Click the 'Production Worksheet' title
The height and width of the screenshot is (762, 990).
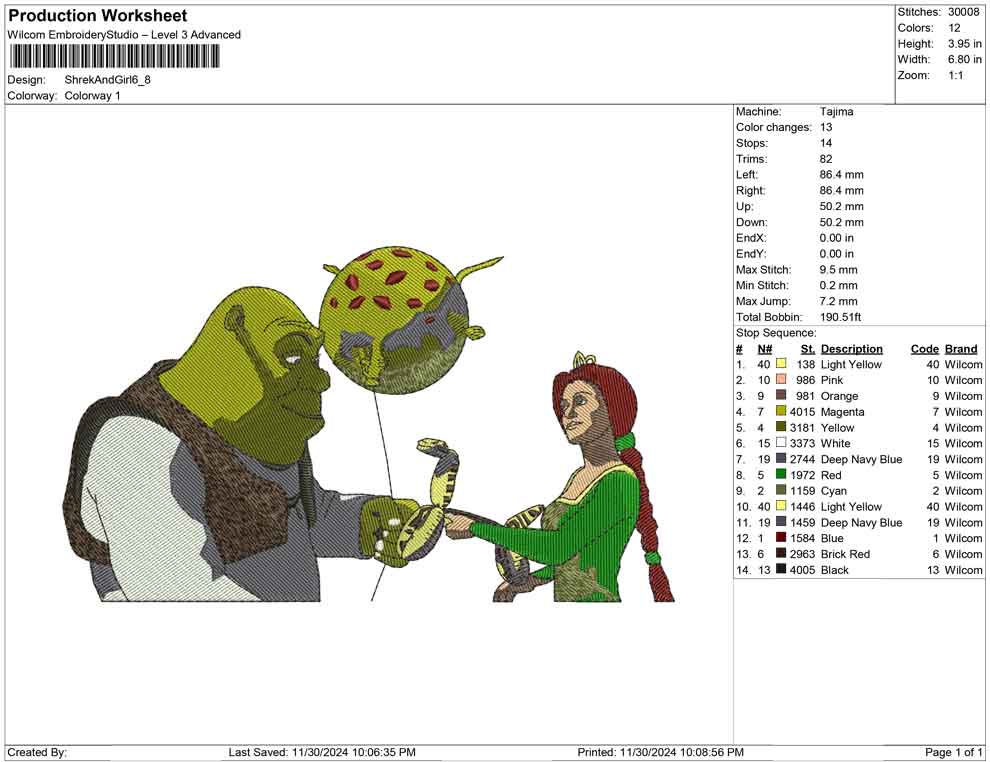(x=97, y=16)
